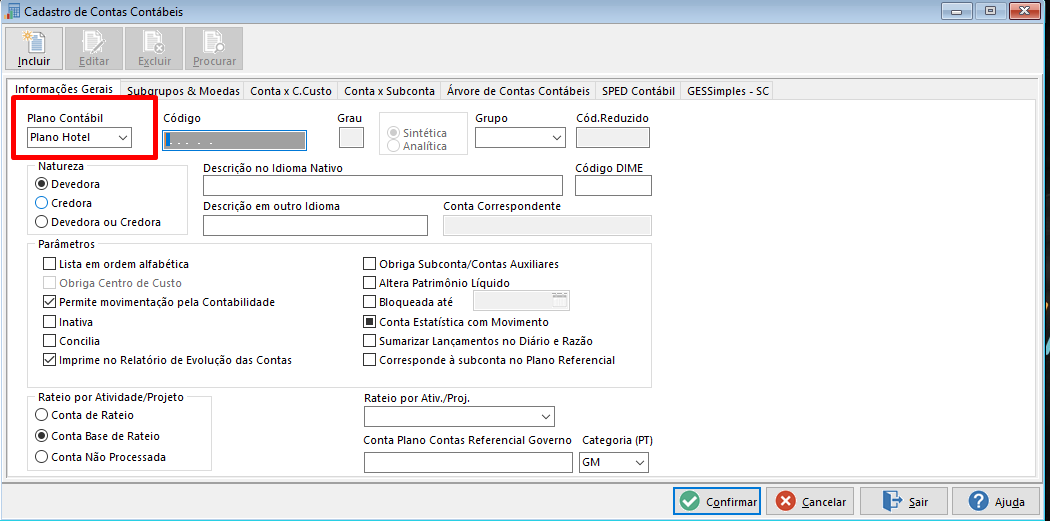The height and width of the screenshot is (521, 1050).
Task: Open Ajuda help button
Action: coord(998,501)
